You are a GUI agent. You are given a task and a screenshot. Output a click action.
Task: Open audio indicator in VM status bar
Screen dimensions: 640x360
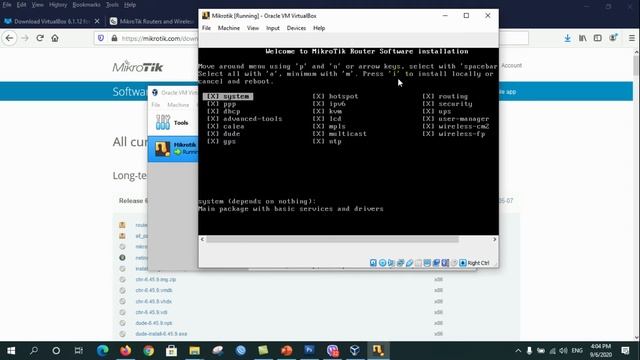(391, 263)
